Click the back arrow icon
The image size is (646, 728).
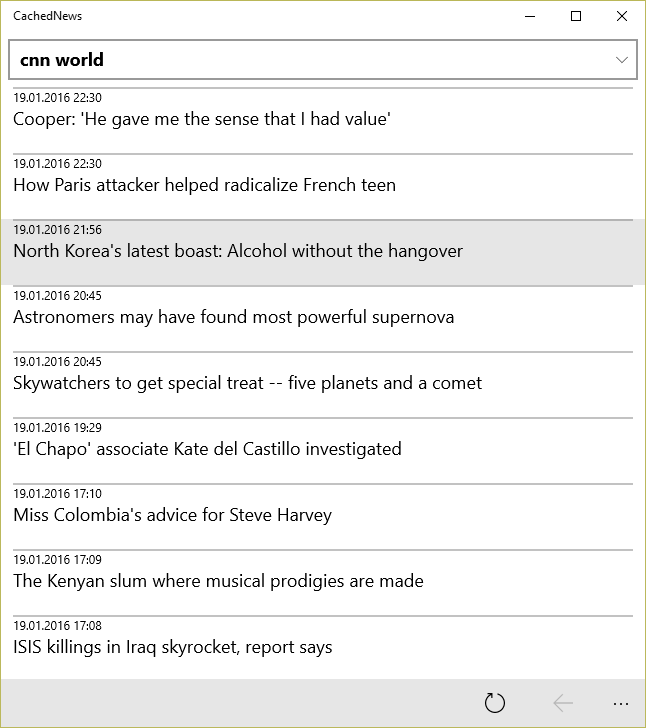click(x=563, y=703)
